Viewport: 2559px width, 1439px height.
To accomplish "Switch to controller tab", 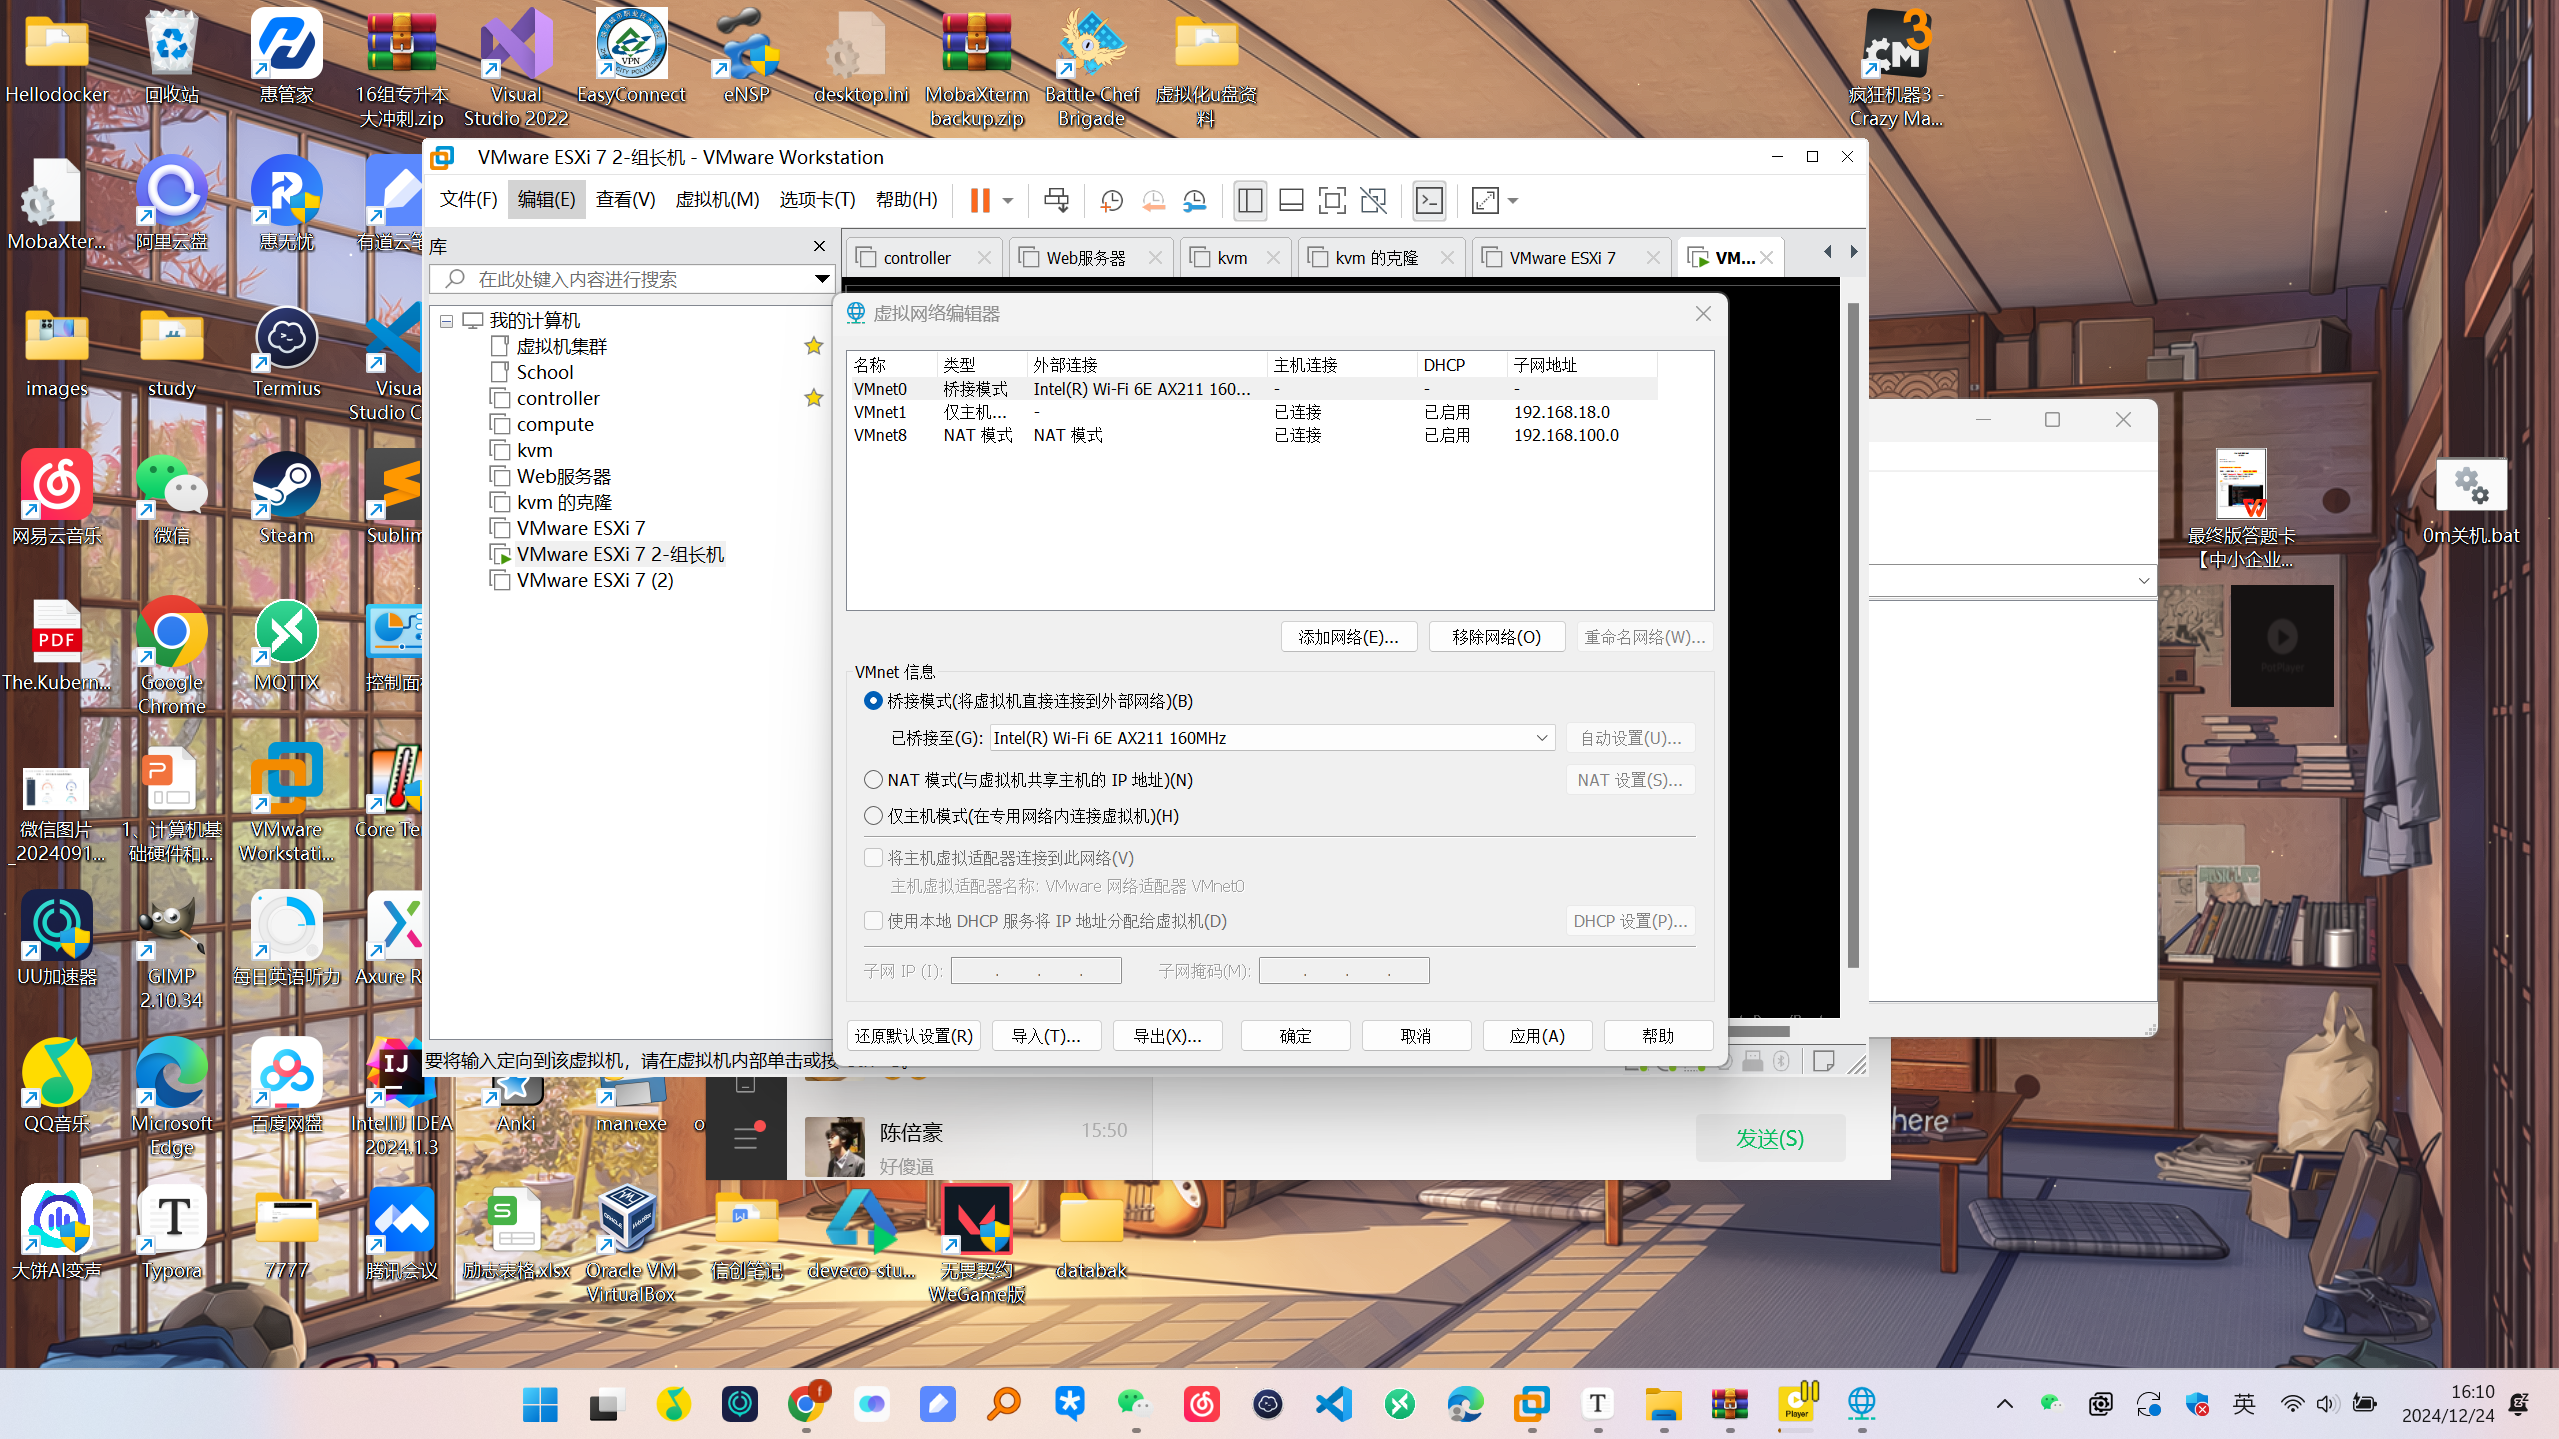I will (x=922, y=258).
